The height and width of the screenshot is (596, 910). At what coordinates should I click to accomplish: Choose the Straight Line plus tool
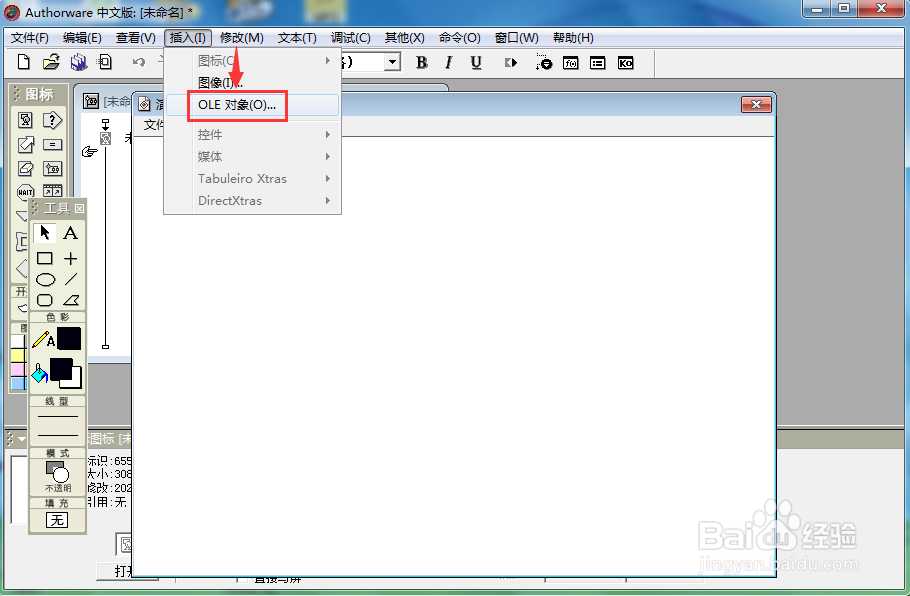(70, 258)
